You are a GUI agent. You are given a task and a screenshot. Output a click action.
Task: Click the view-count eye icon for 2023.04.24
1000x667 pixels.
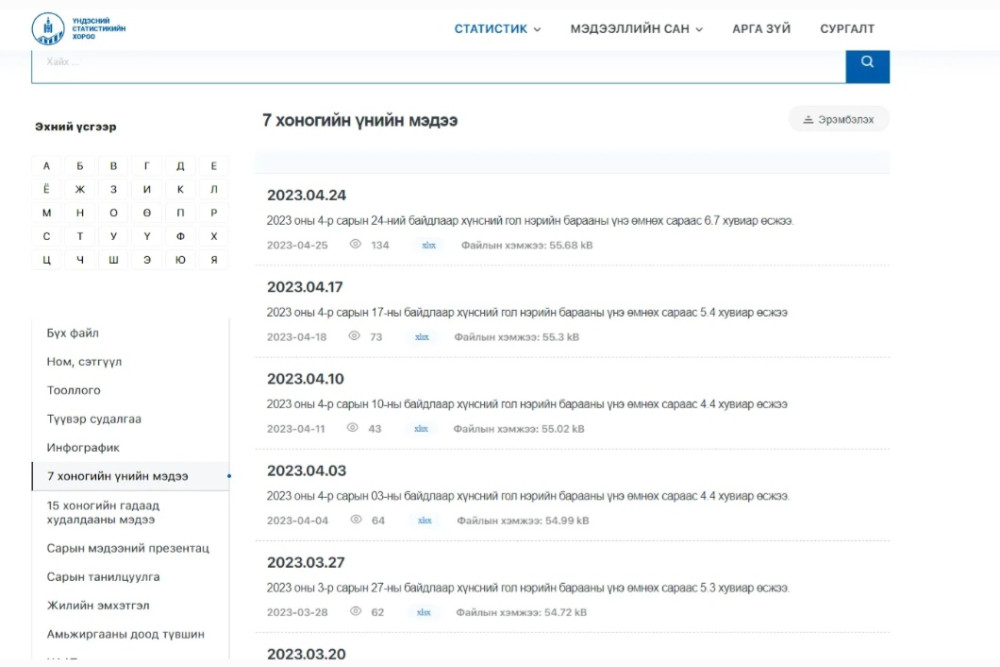tap(355, 244)
